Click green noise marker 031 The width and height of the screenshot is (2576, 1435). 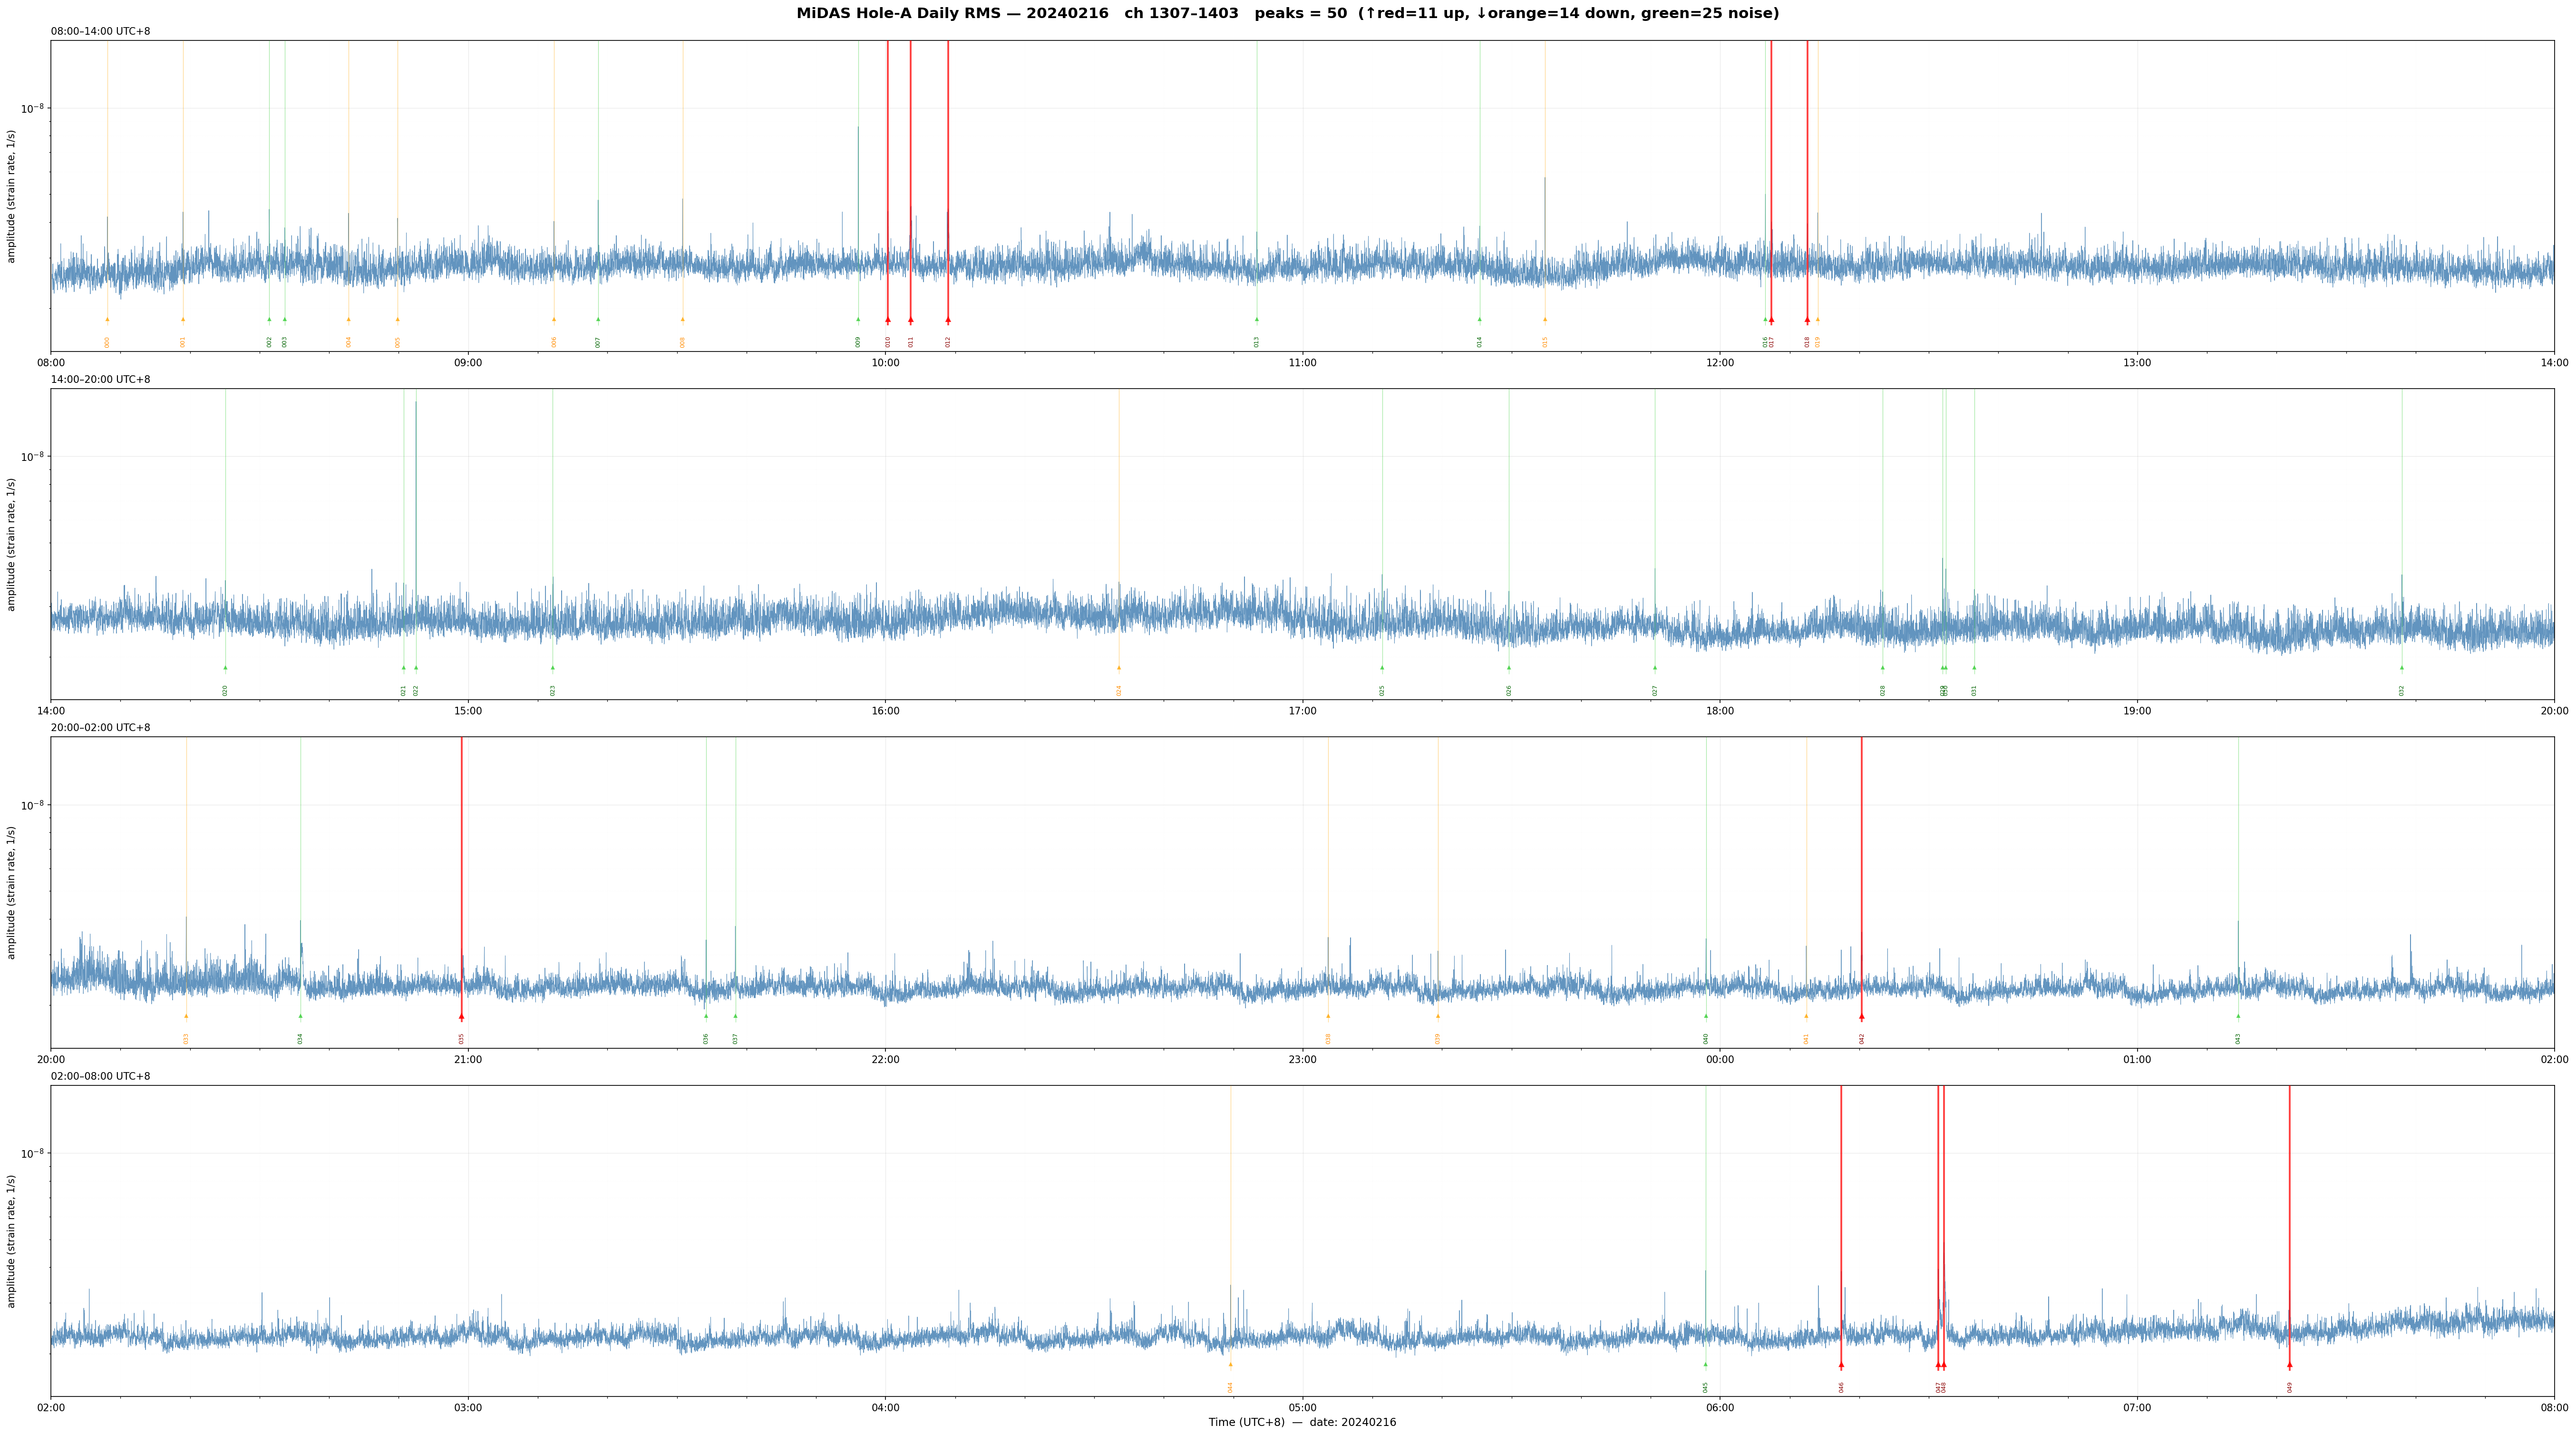tap(1974, 668)
